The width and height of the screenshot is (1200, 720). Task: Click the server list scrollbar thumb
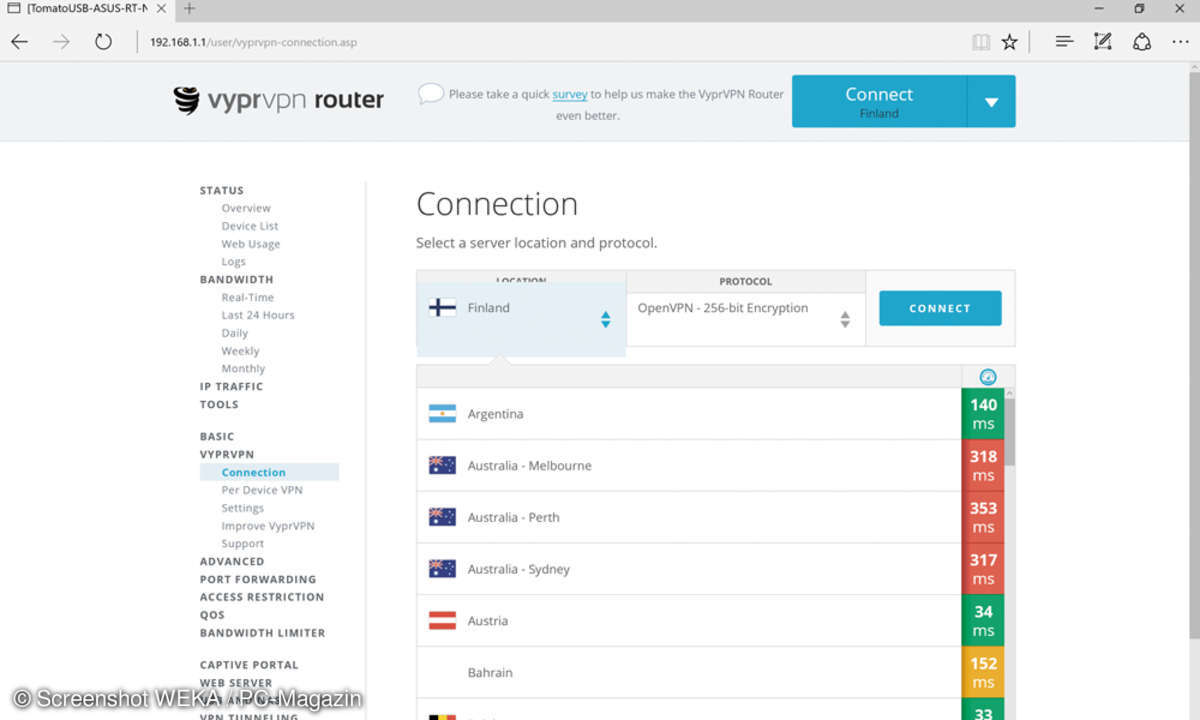[1010, 430]
